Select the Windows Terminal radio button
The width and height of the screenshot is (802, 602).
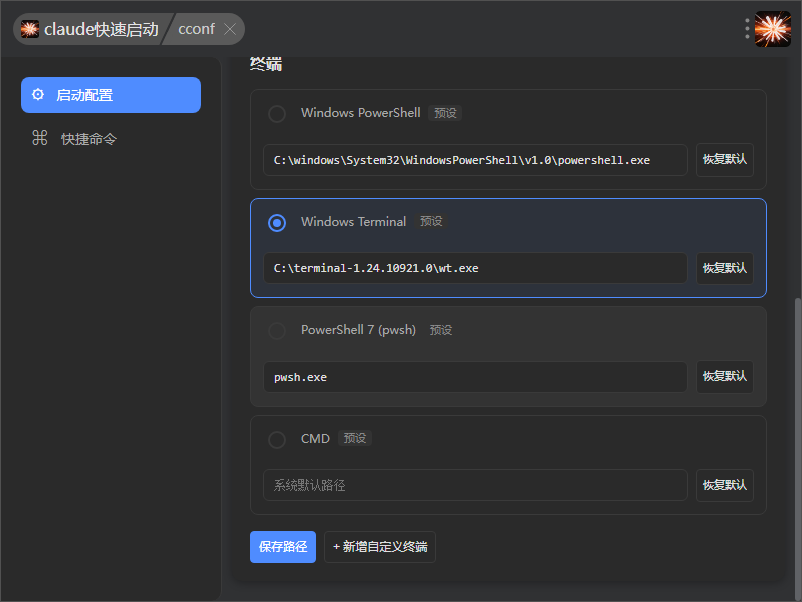click(x=277, y=222)
